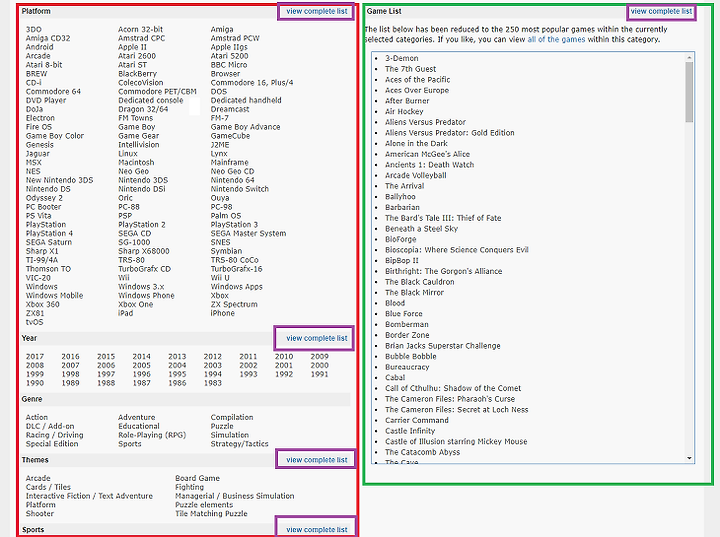Open Beneath a Steel Sky entry
This screenshot has width=720, height=537.
click(421, 229)
